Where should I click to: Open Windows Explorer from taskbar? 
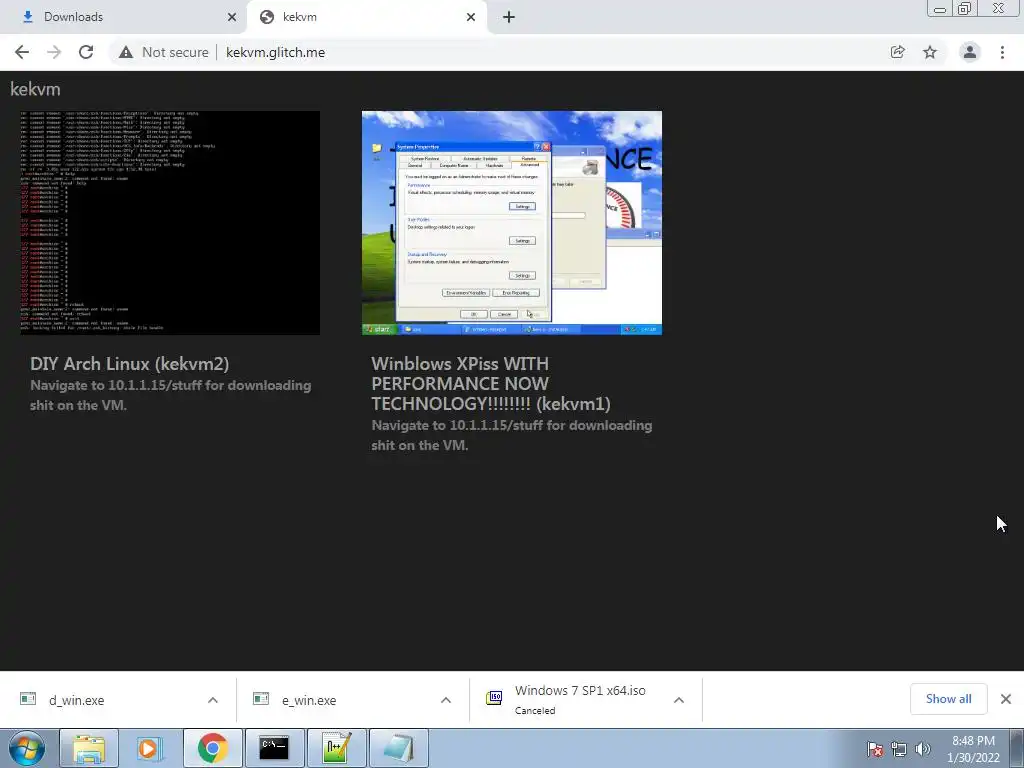(89, 748)
